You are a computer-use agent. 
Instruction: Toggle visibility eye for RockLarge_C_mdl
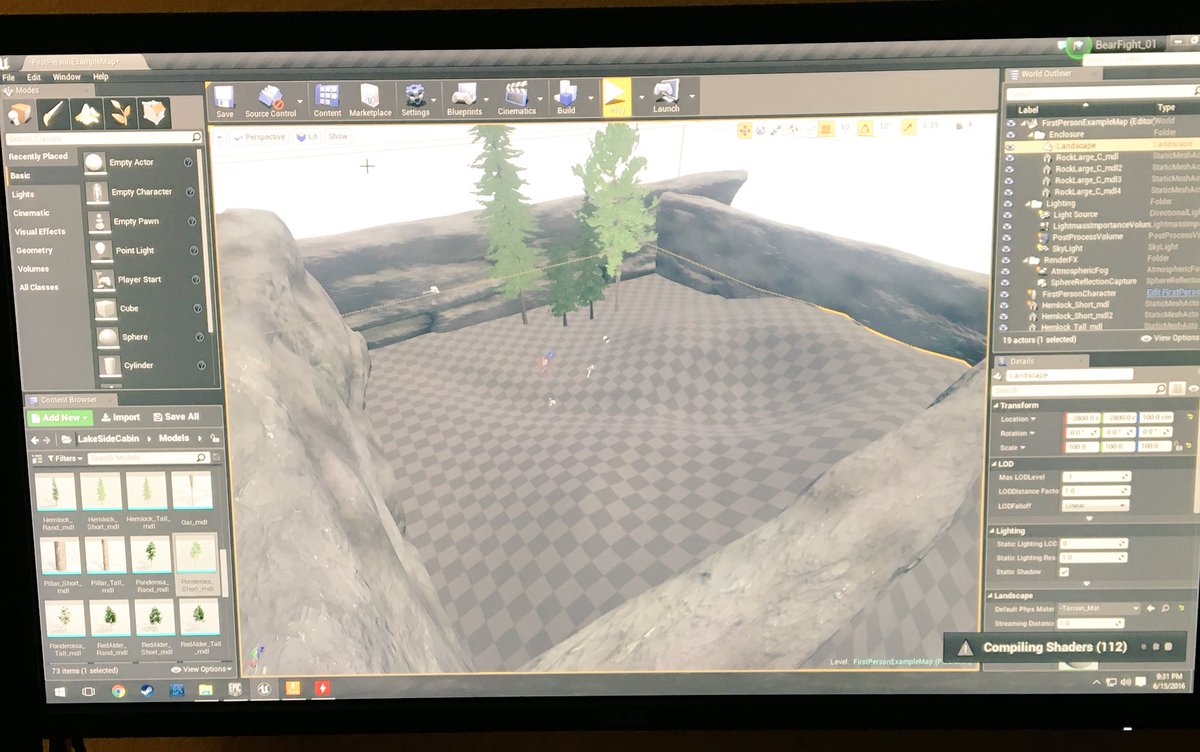coord(1011,157)
